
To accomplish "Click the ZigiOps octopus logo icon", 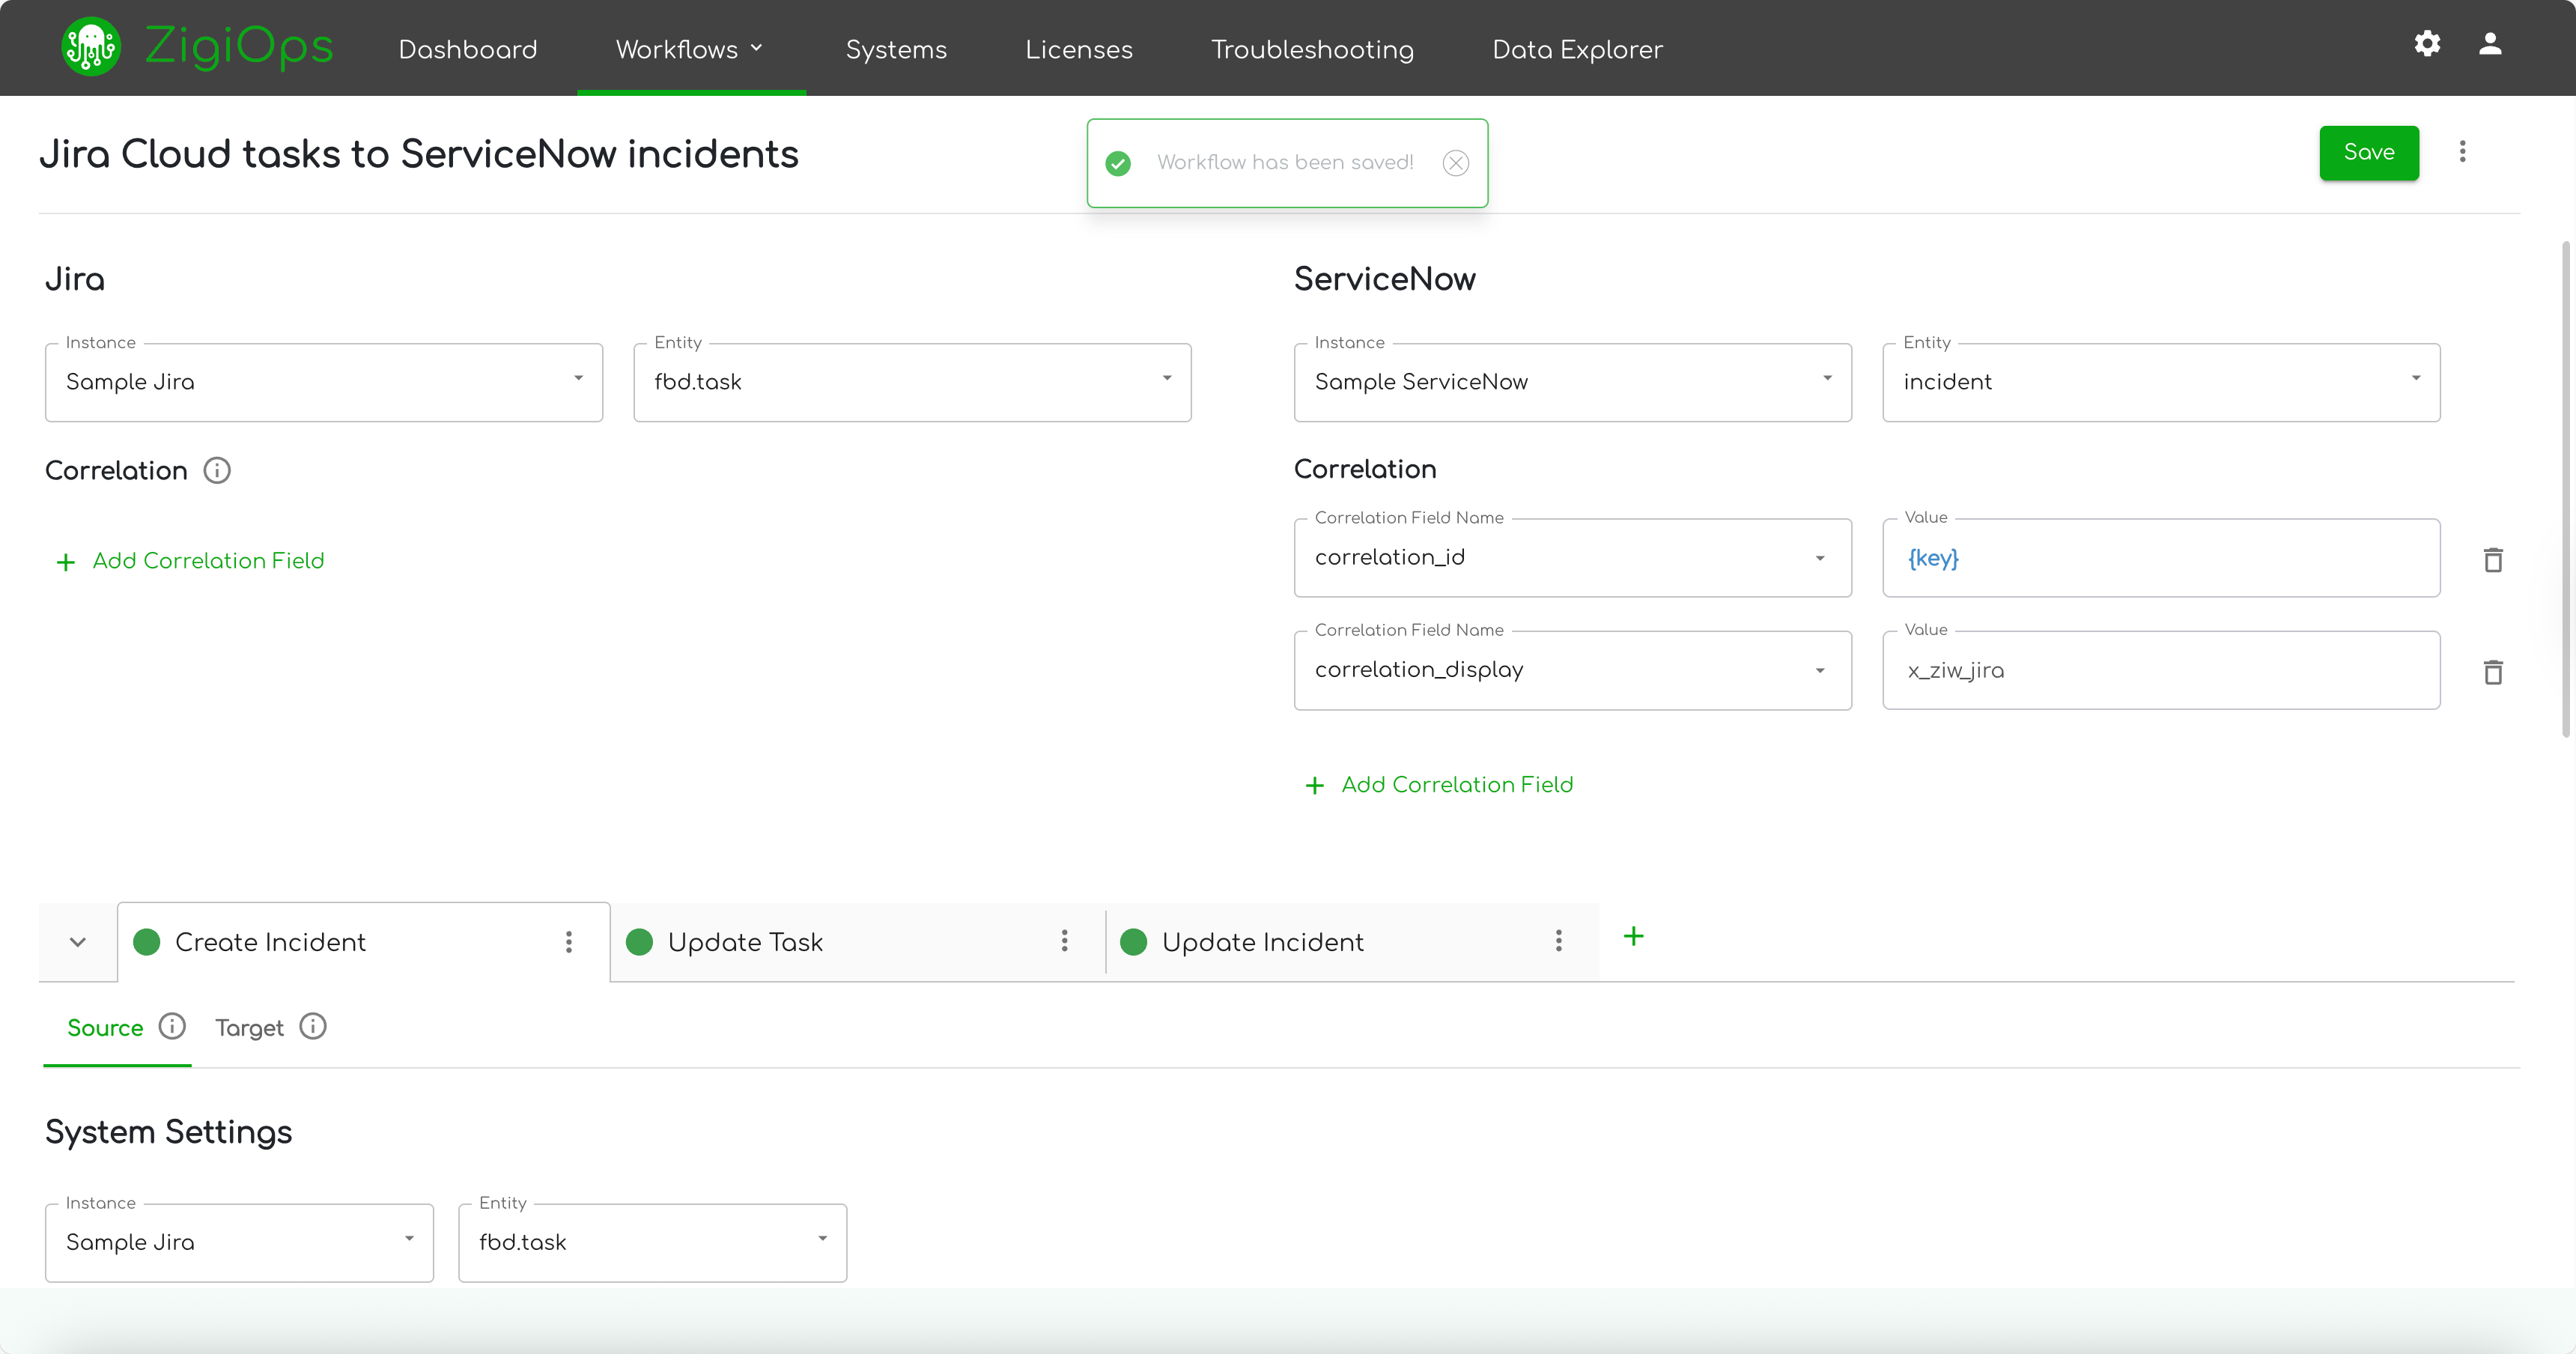I will 91,47.
